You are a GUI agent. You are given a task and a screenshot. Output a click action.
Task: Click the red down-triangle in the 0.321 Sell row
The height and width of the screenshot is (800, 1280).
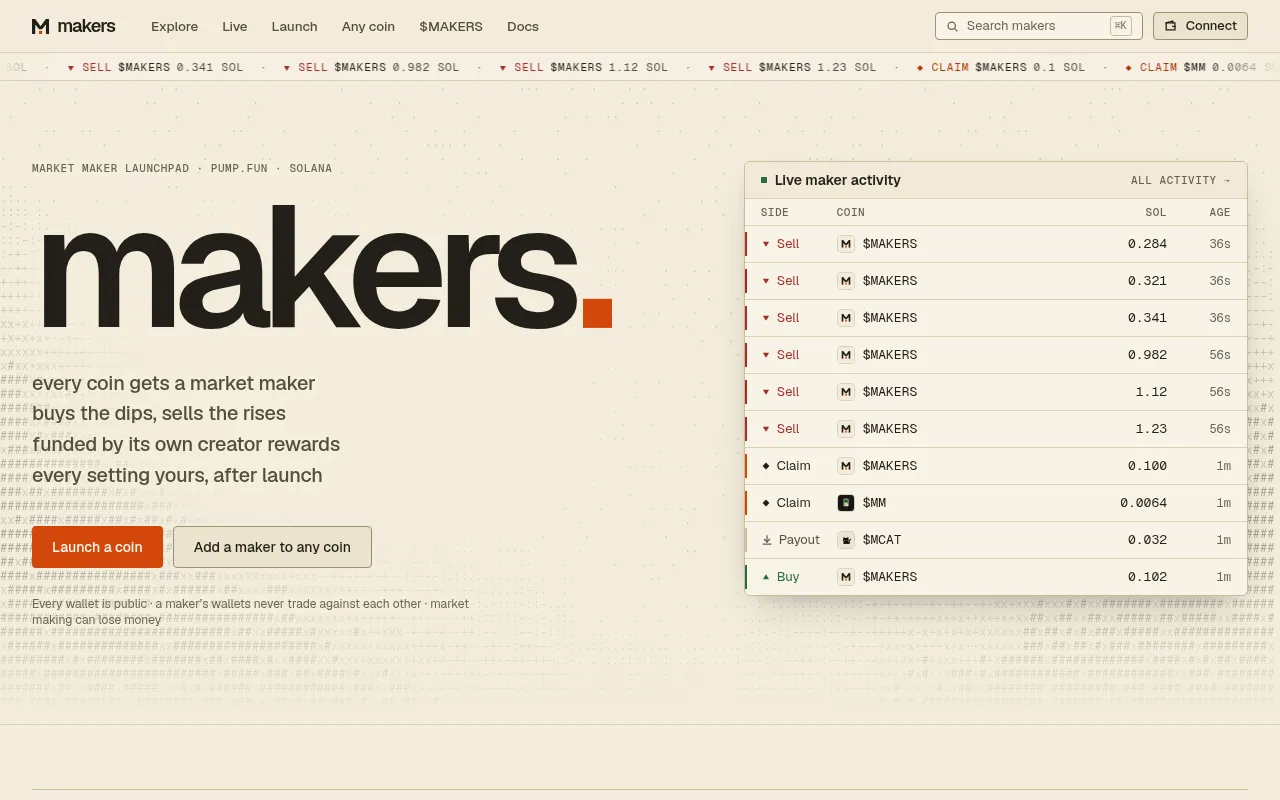point(766,281)
